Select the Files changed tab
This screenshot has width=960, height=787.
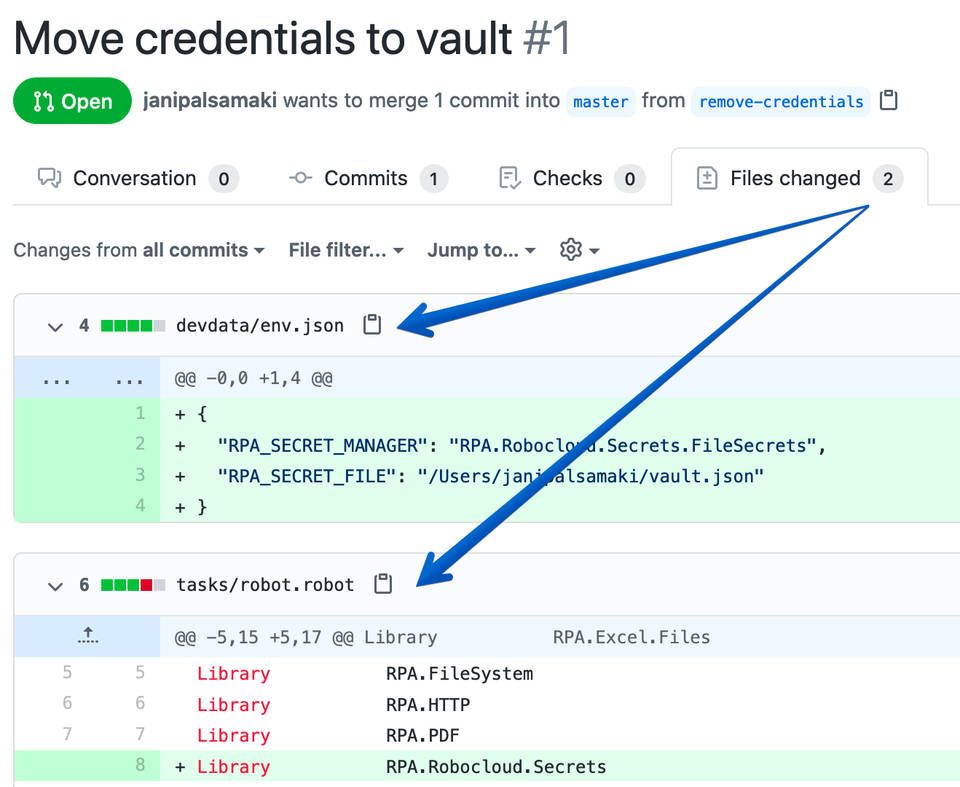[x=795, y=178]
